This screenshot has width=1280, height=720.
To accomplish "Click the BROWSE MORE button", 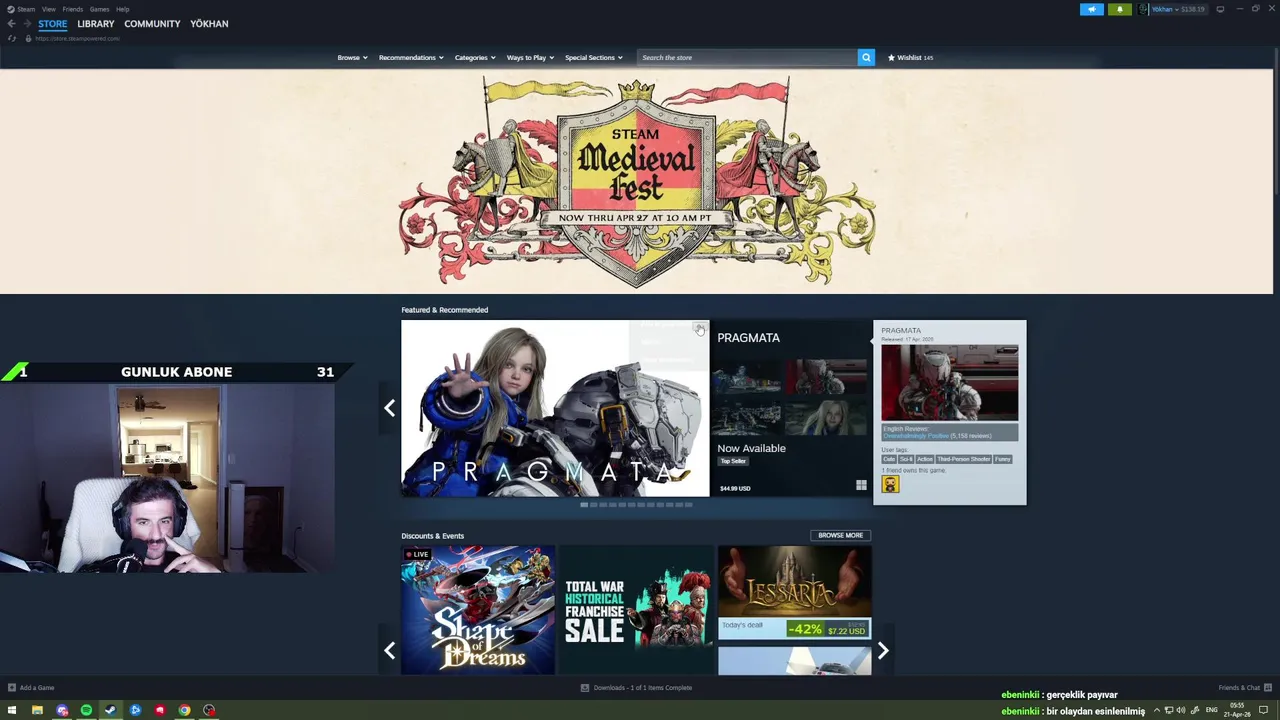I will click(x=840, y=535).
